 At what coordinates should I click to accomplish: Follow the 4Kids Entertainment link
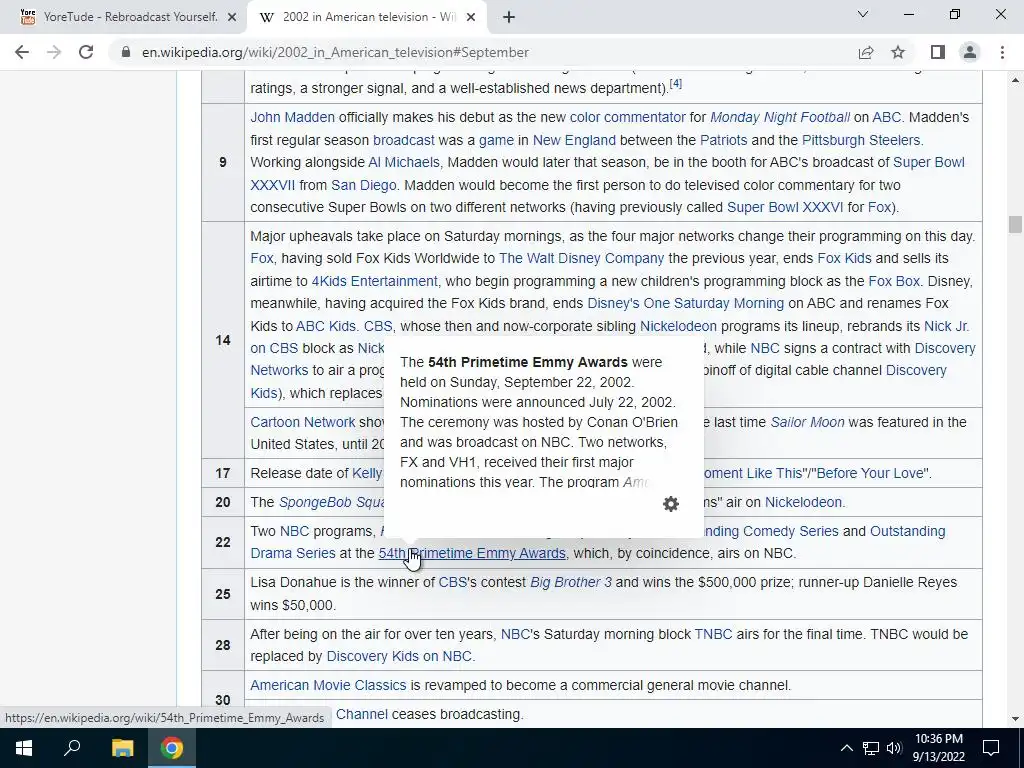coord(374,281)
